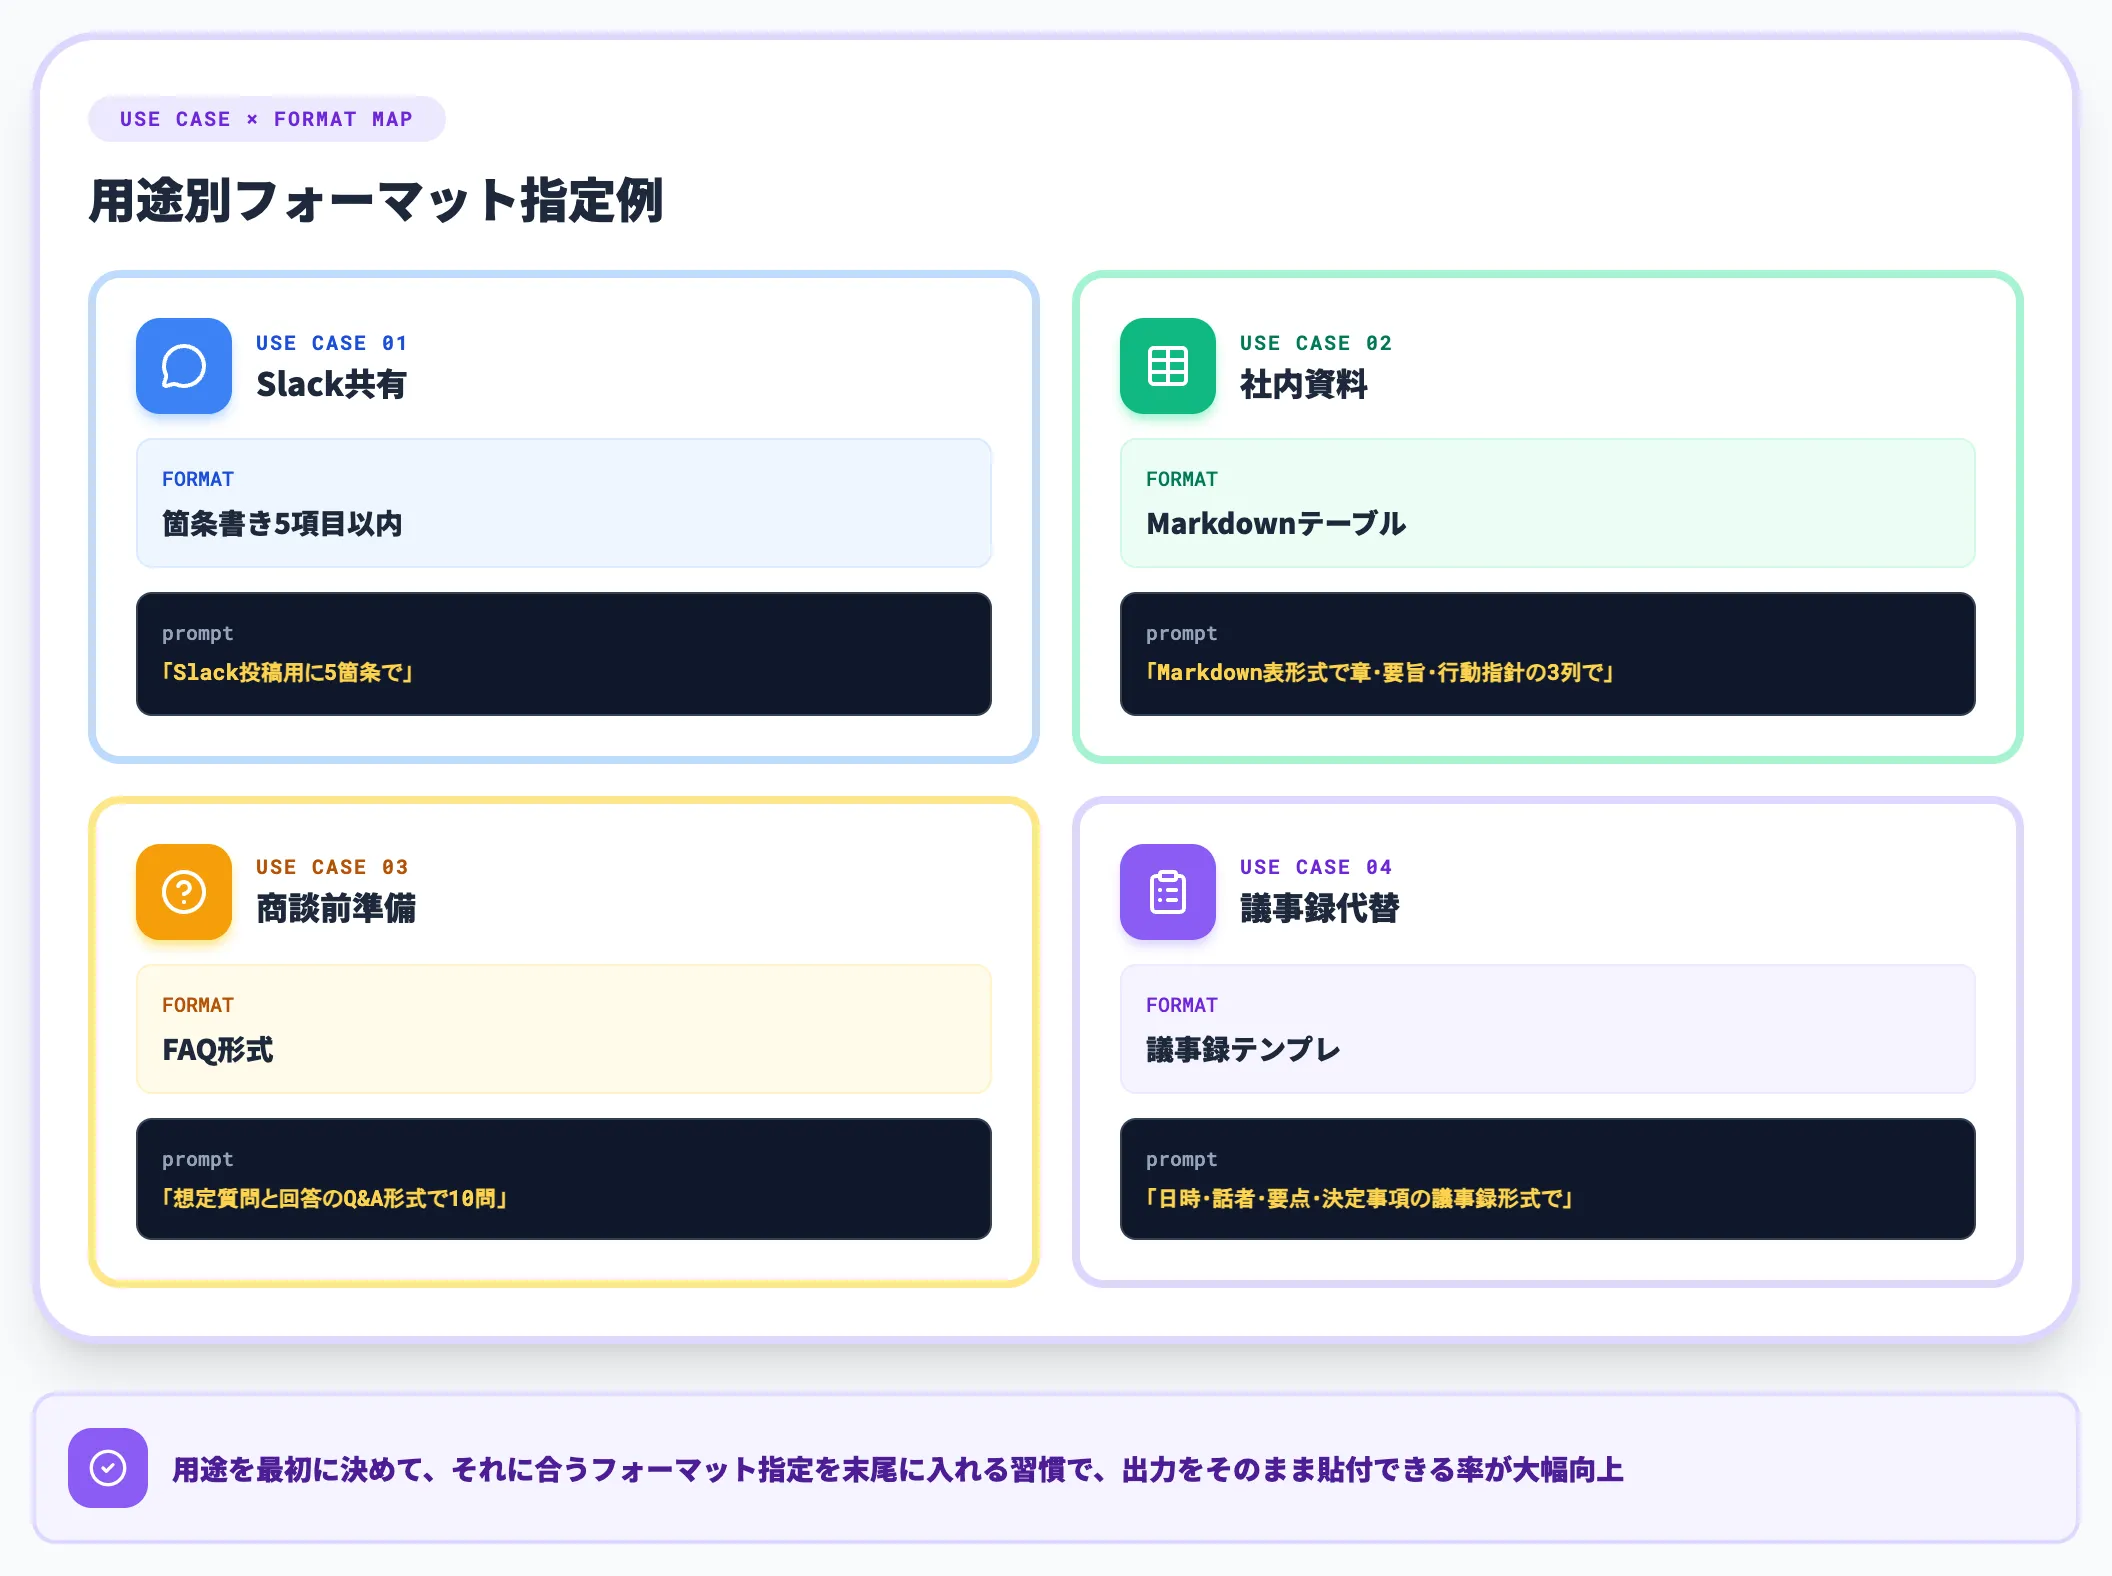Screen dimensions: 2112x1576
Task: Click the prompt label in the Slack共有 code box
Action: (198, 634)
